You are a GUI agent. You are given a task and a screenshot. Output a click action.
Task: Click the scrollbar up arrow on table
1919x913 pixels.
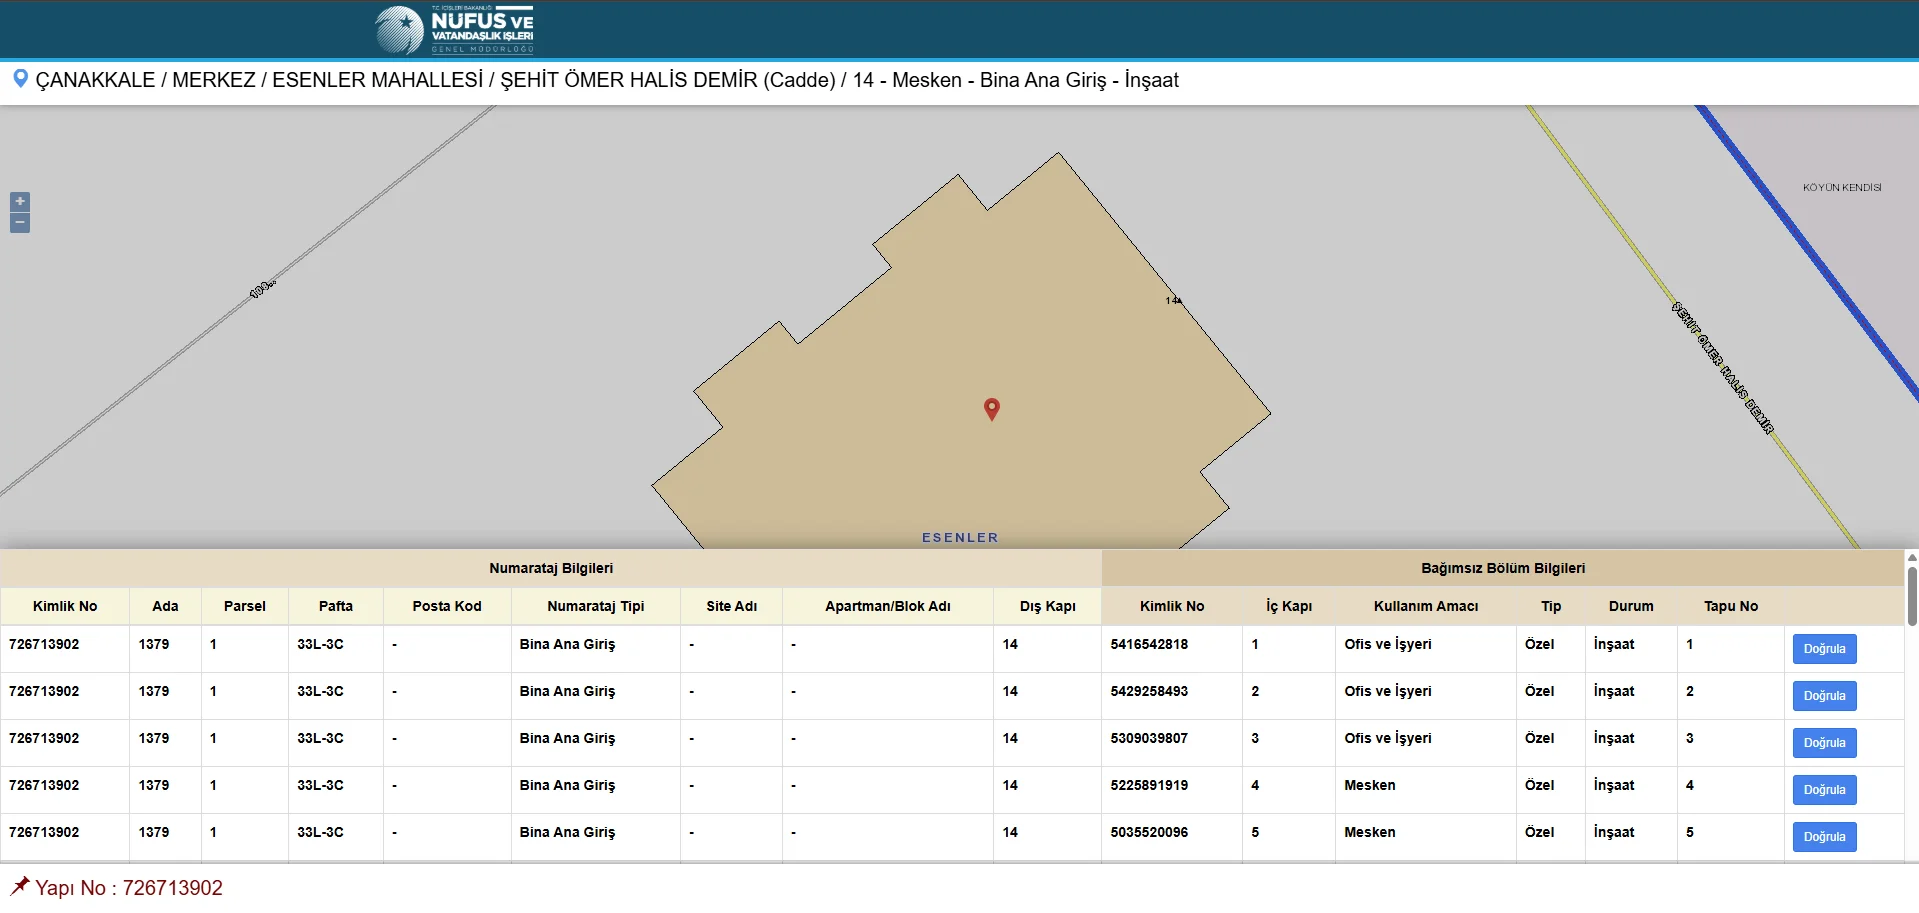click(x=1911, y=557)
